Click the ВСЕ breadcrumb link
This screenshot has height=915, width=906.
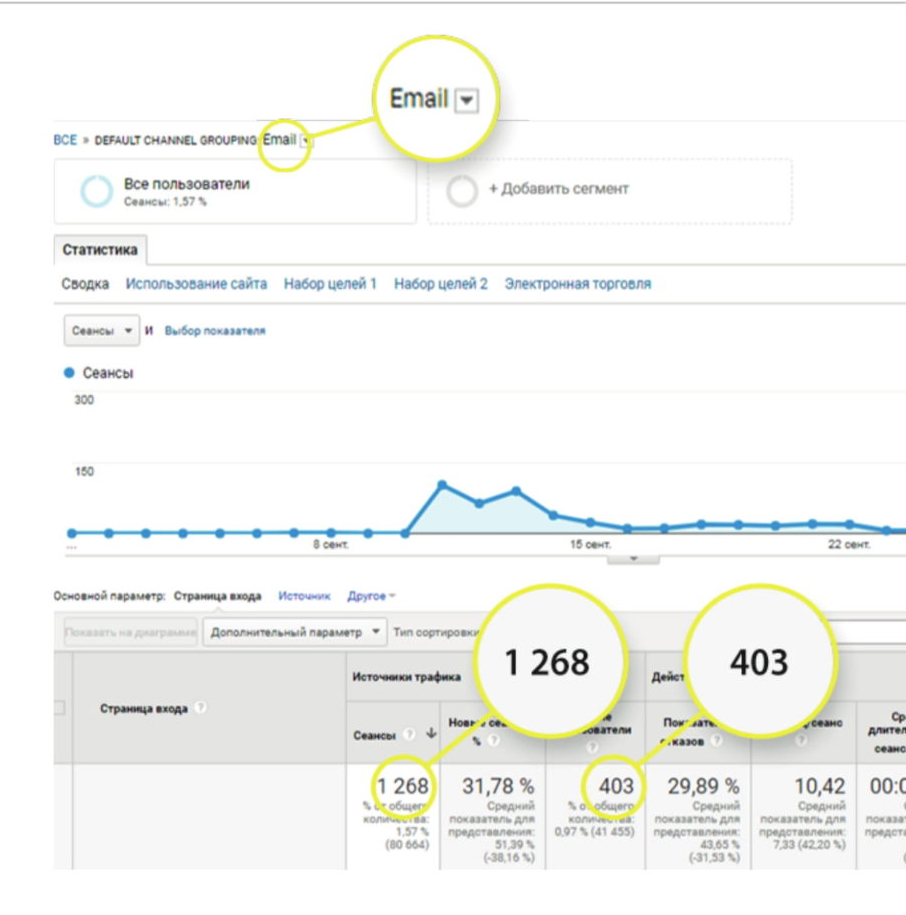65,140
